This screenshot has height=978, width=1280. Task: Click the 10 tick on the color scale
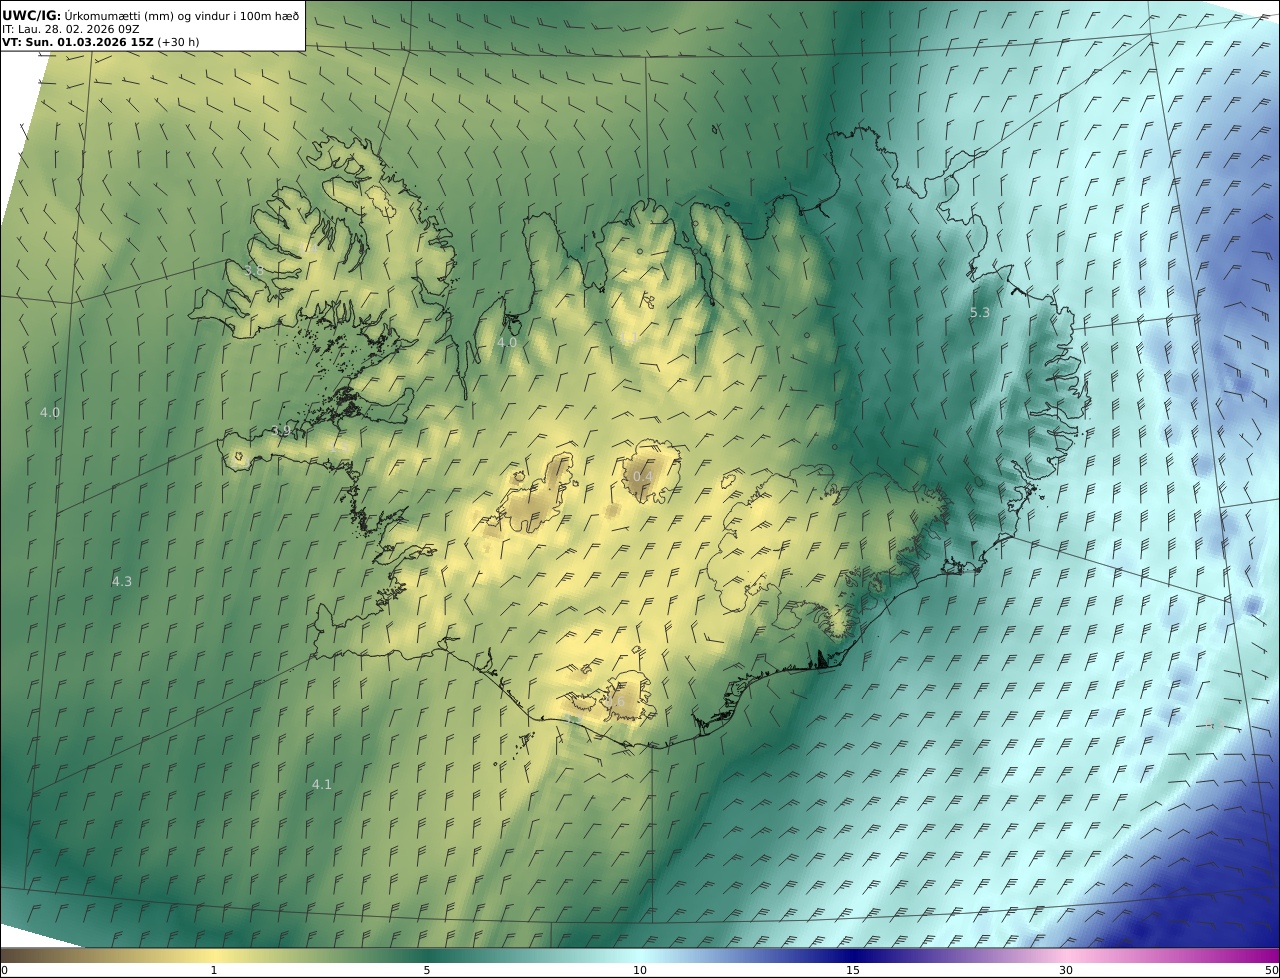pos(640,970)
